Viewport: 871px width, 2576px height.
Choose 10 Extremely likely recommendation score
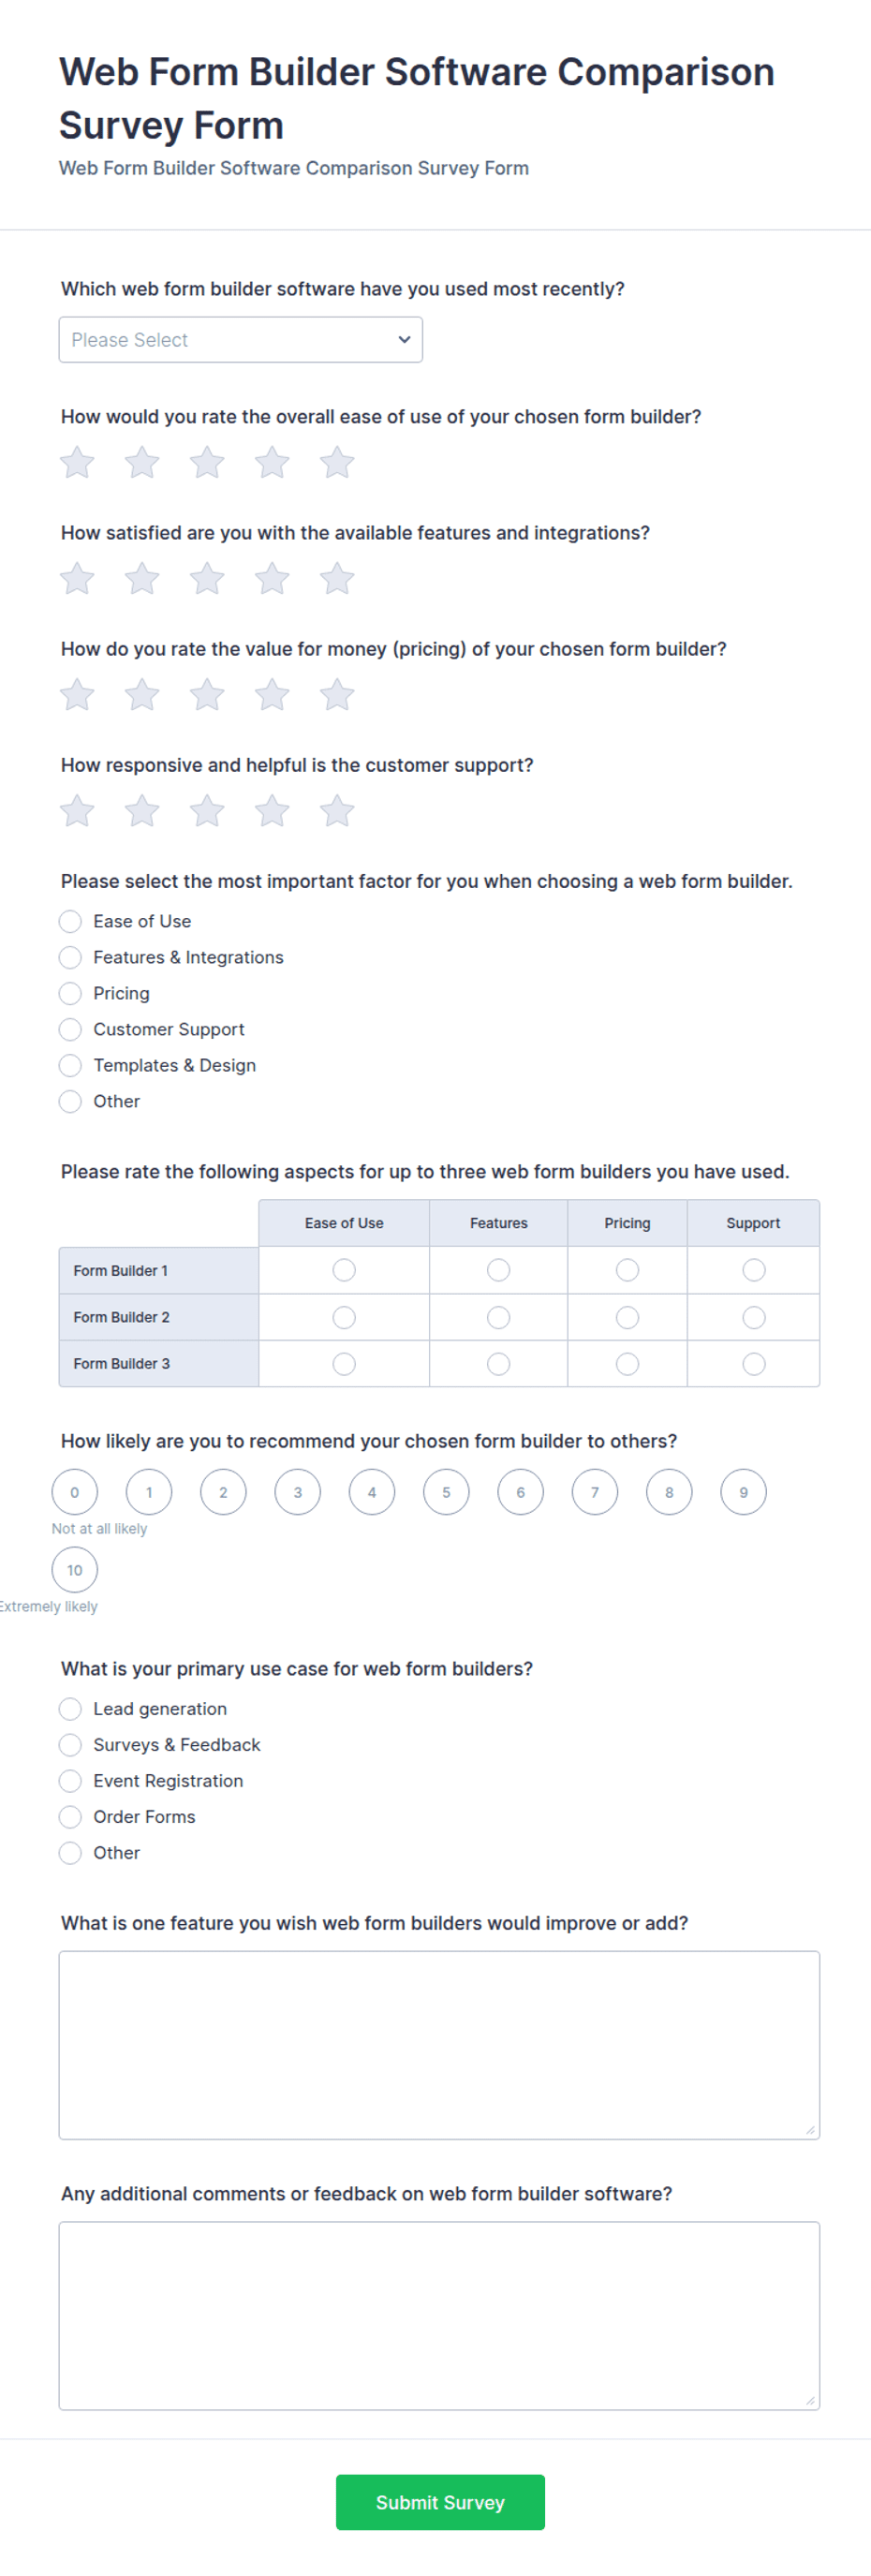coord(75,1570)
